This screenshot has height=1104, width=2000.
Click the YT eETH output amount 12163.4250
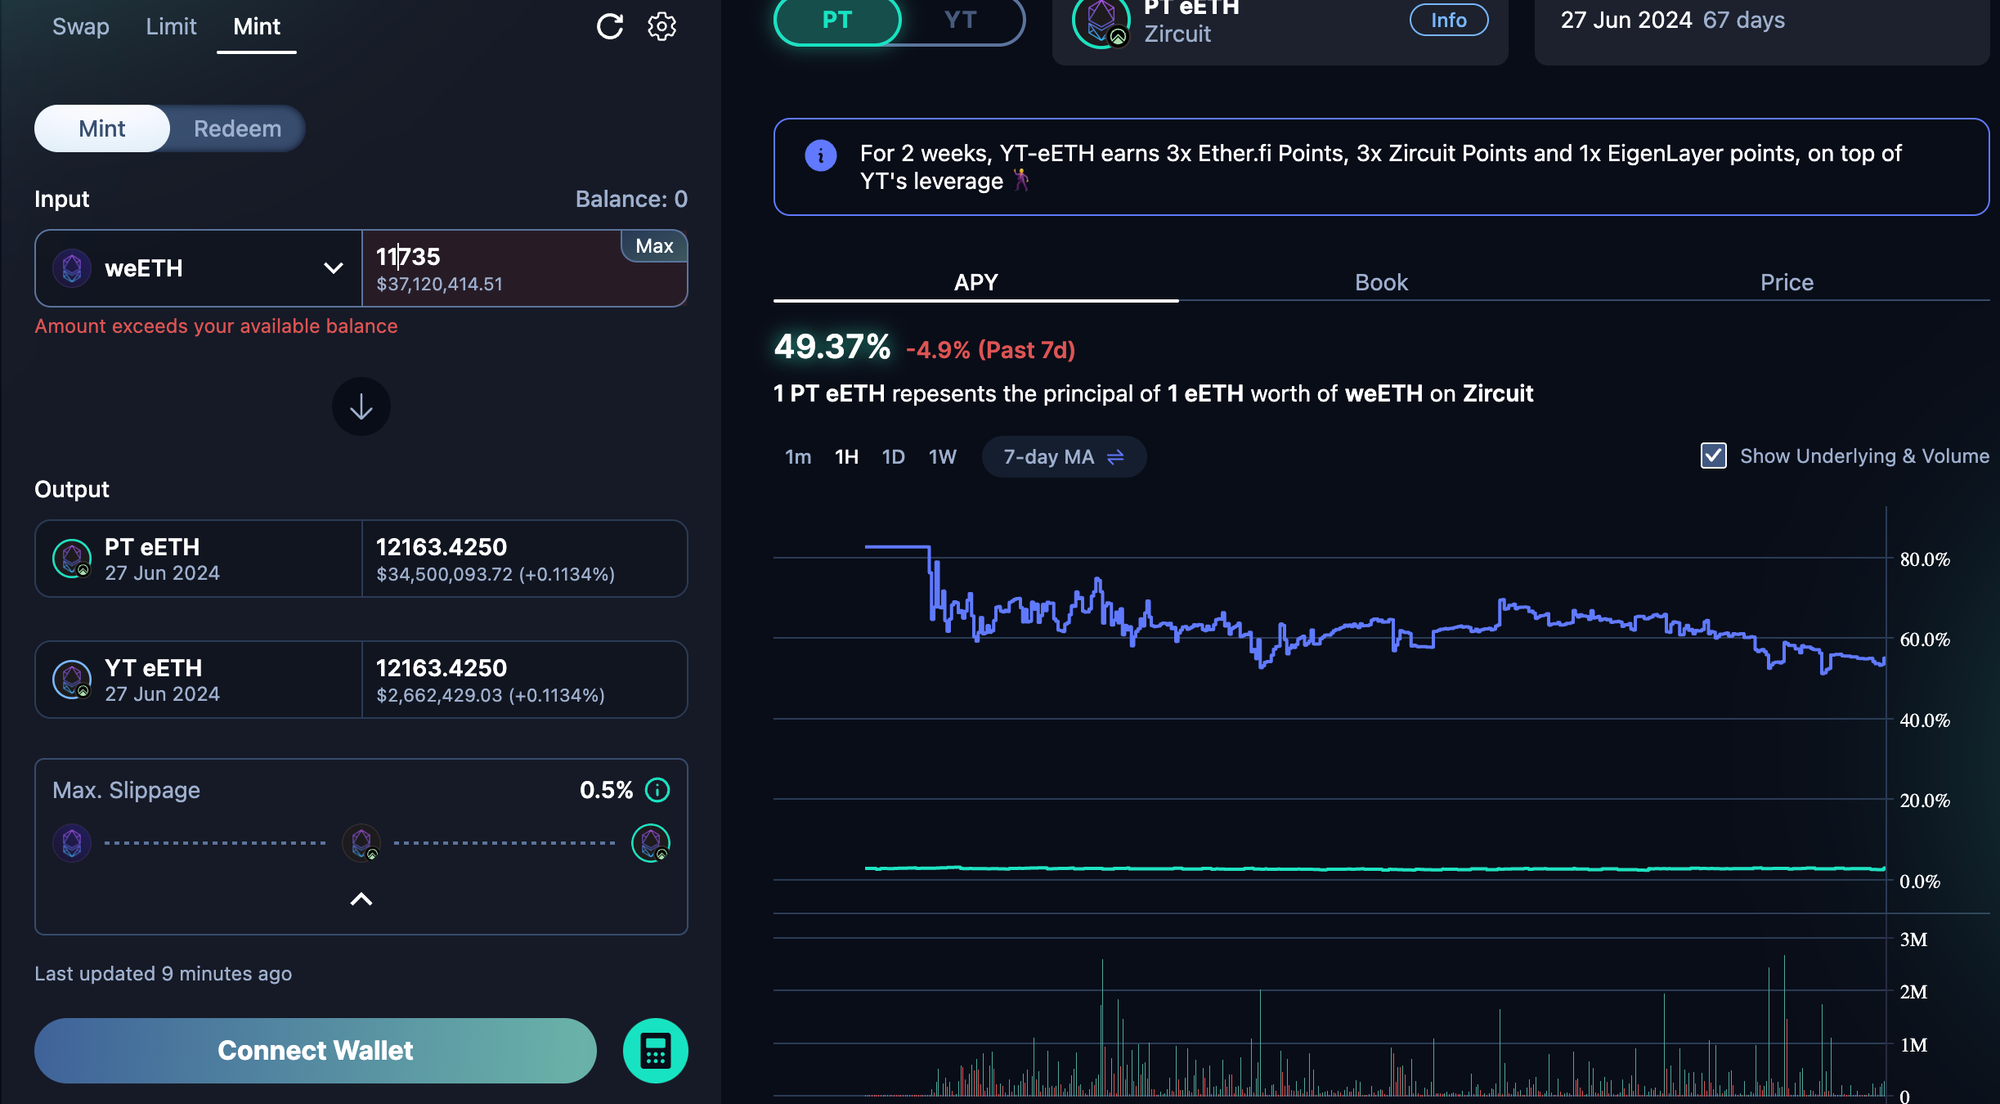[441, 668]
